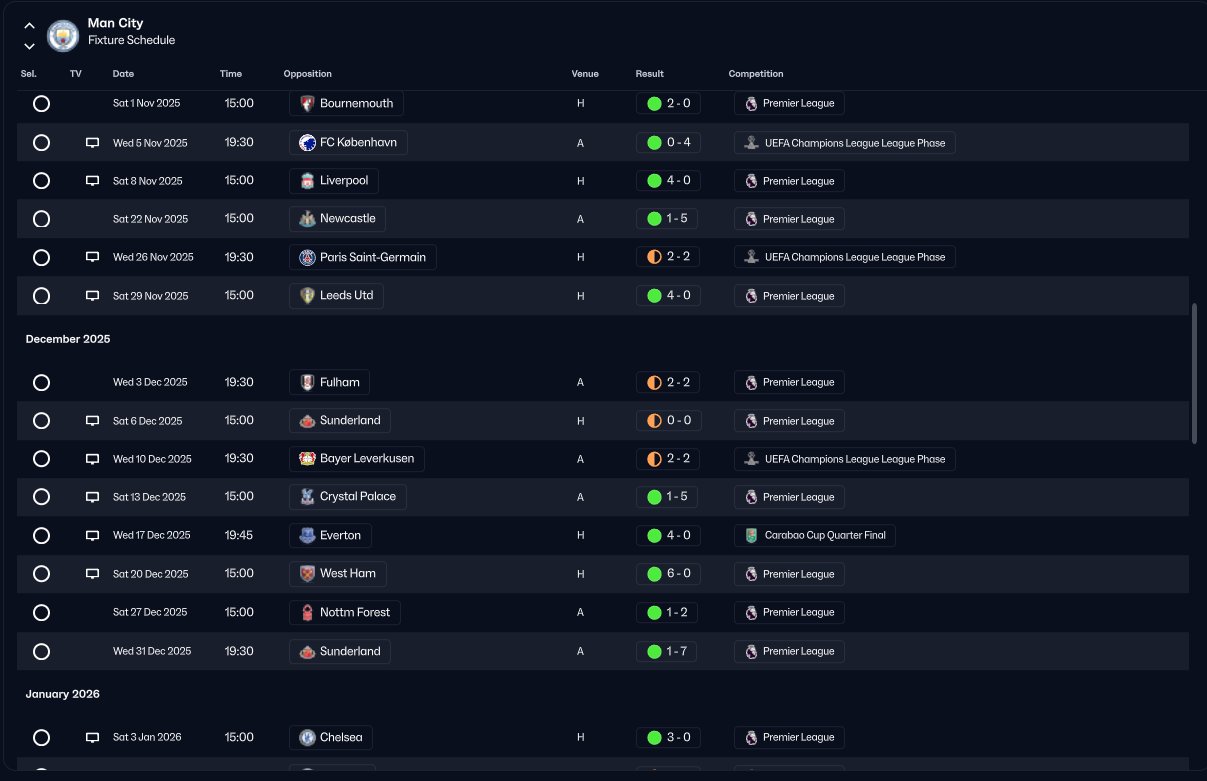
Task: Click the Paris Saint-Germain club badge
Action: click(307, 257)
